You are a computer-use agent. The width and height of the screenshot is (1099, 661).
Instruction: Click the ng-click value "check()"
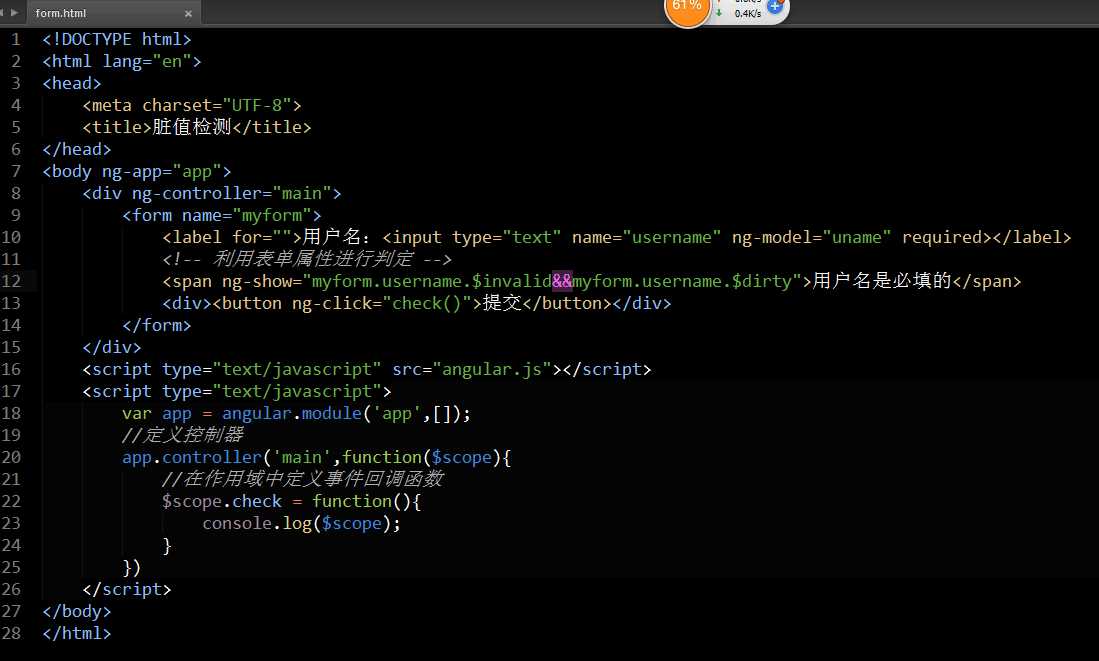point(427,304)
